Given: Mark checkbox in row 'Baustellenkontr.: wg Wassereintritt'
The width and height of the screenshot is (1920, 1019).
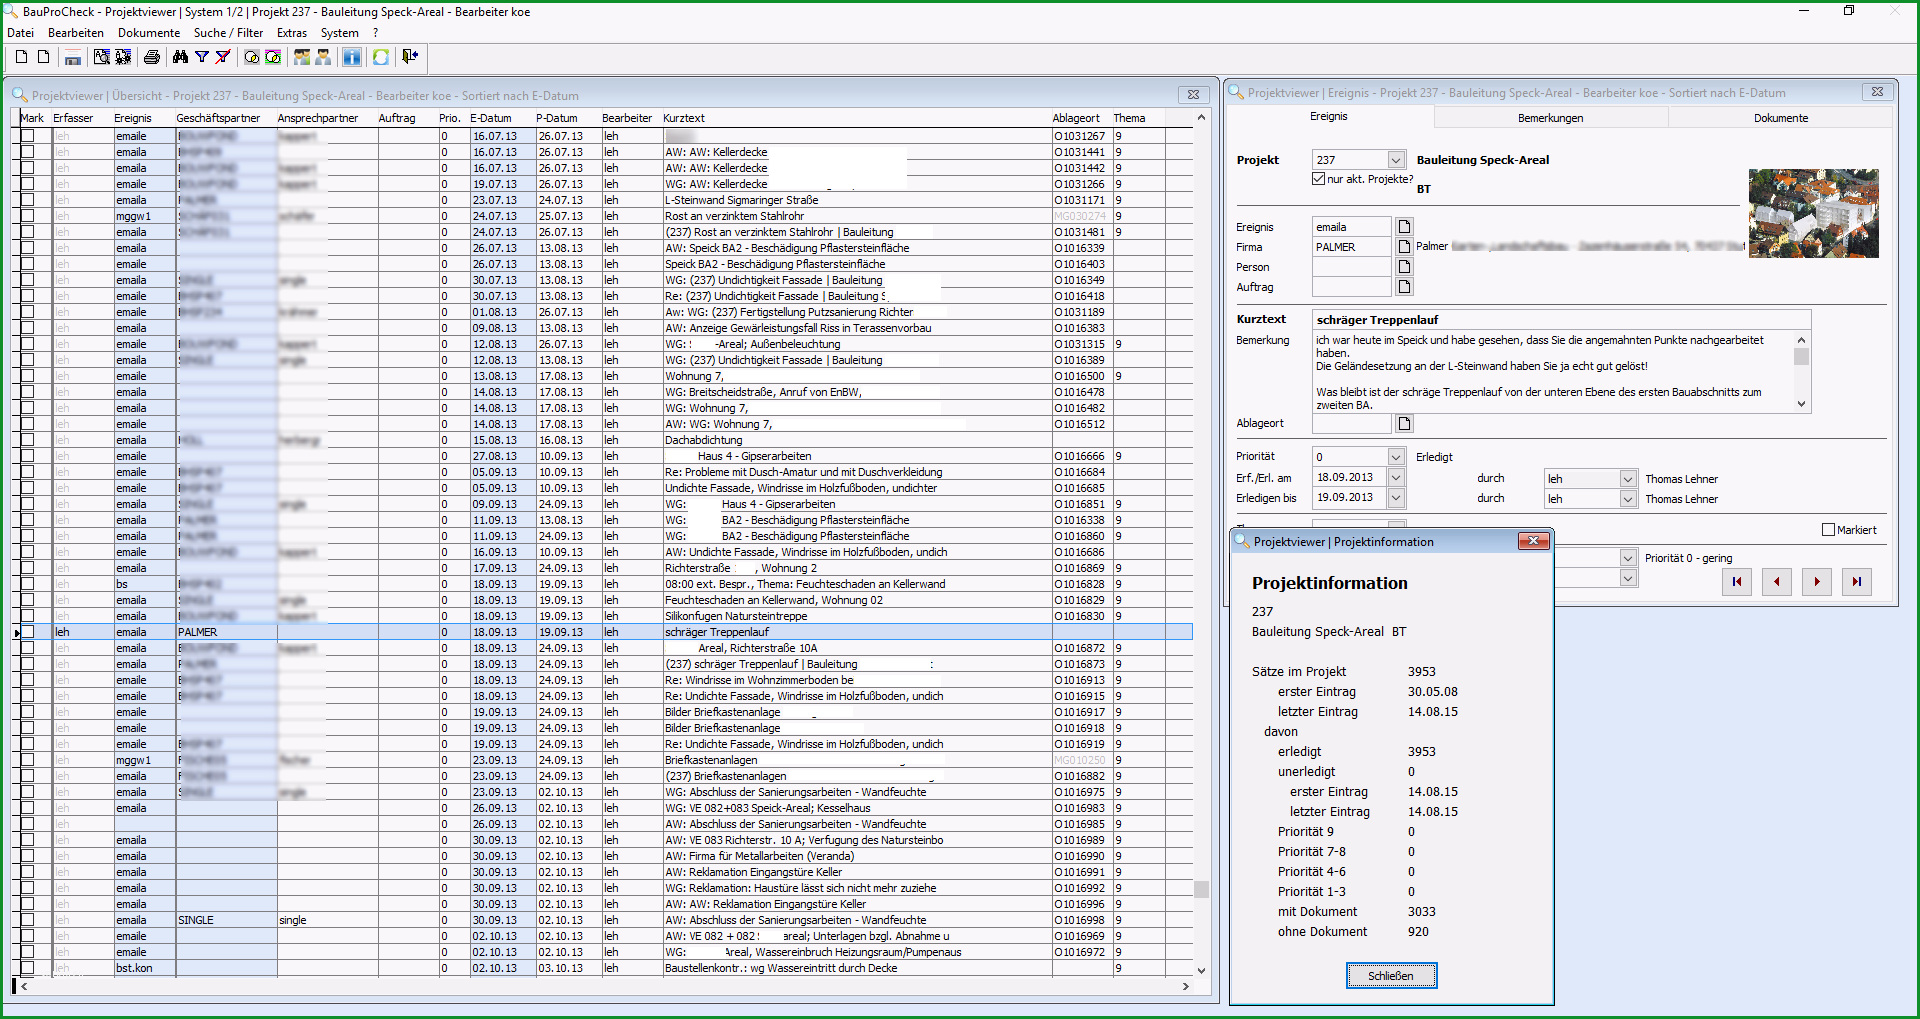Looking at the screenshot, I should point(27,968).
